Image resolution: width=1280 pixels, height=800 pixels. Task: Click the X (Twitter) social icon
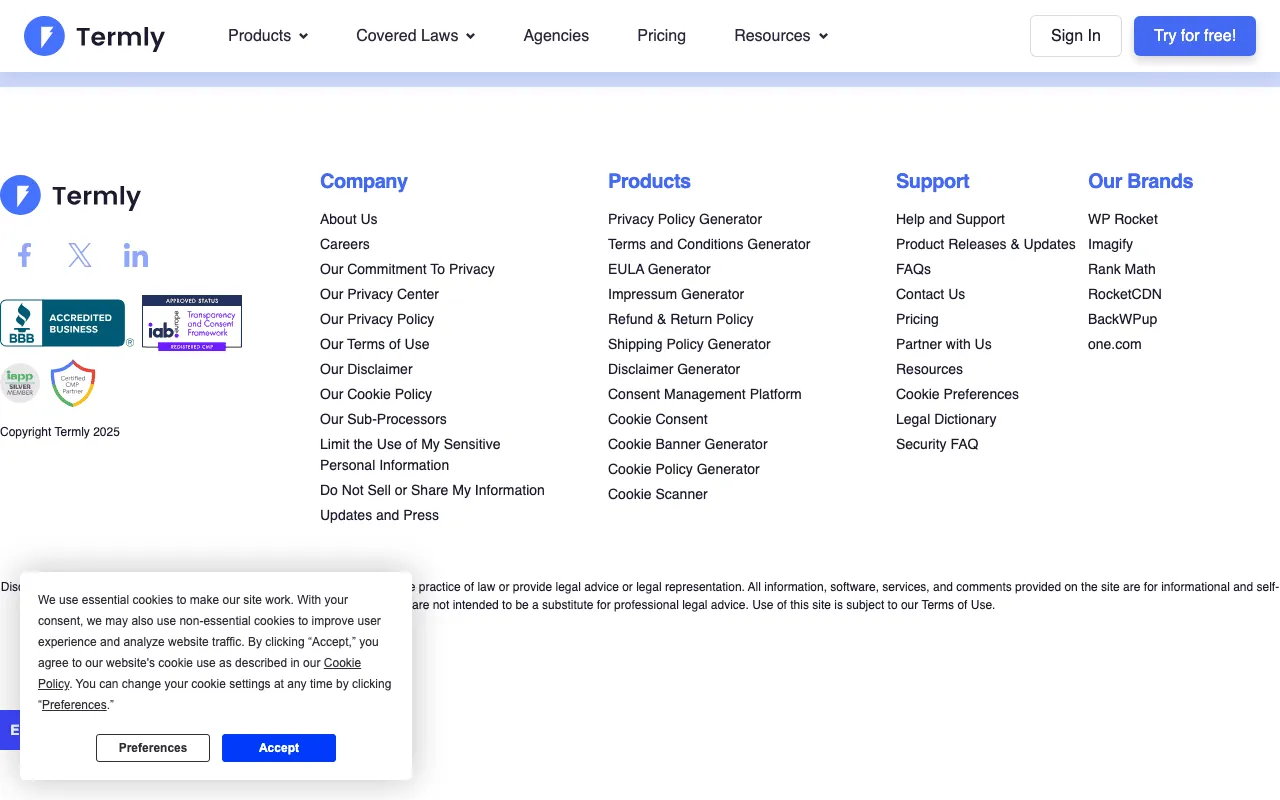click(80, 254)
